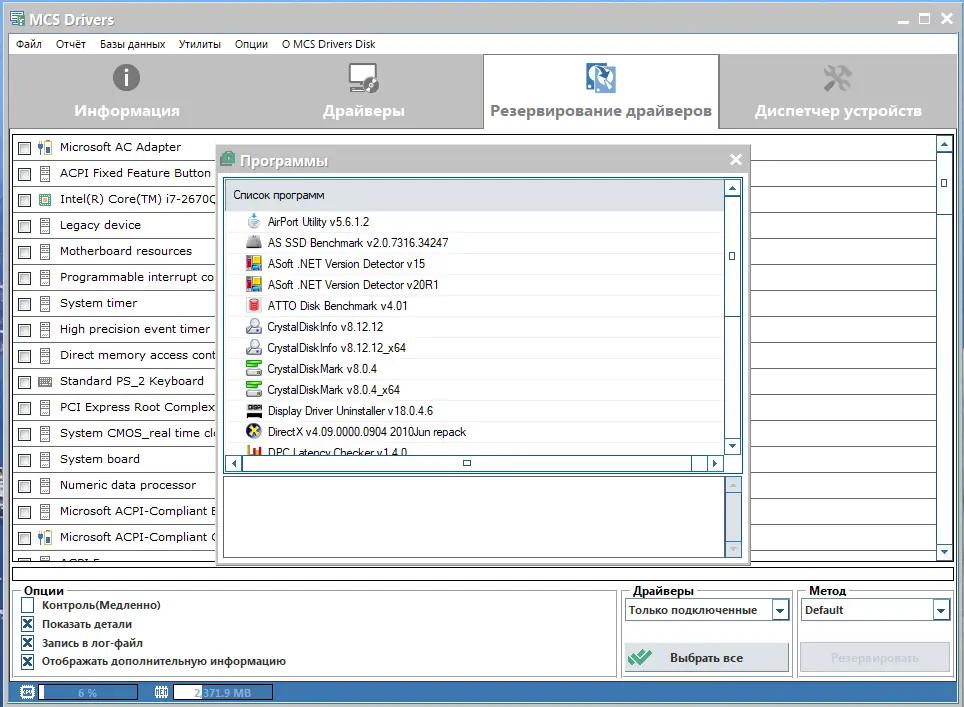Click the Intel Core i7-2670 processor icon
964x707 pixels.
(x=45, y=199)
